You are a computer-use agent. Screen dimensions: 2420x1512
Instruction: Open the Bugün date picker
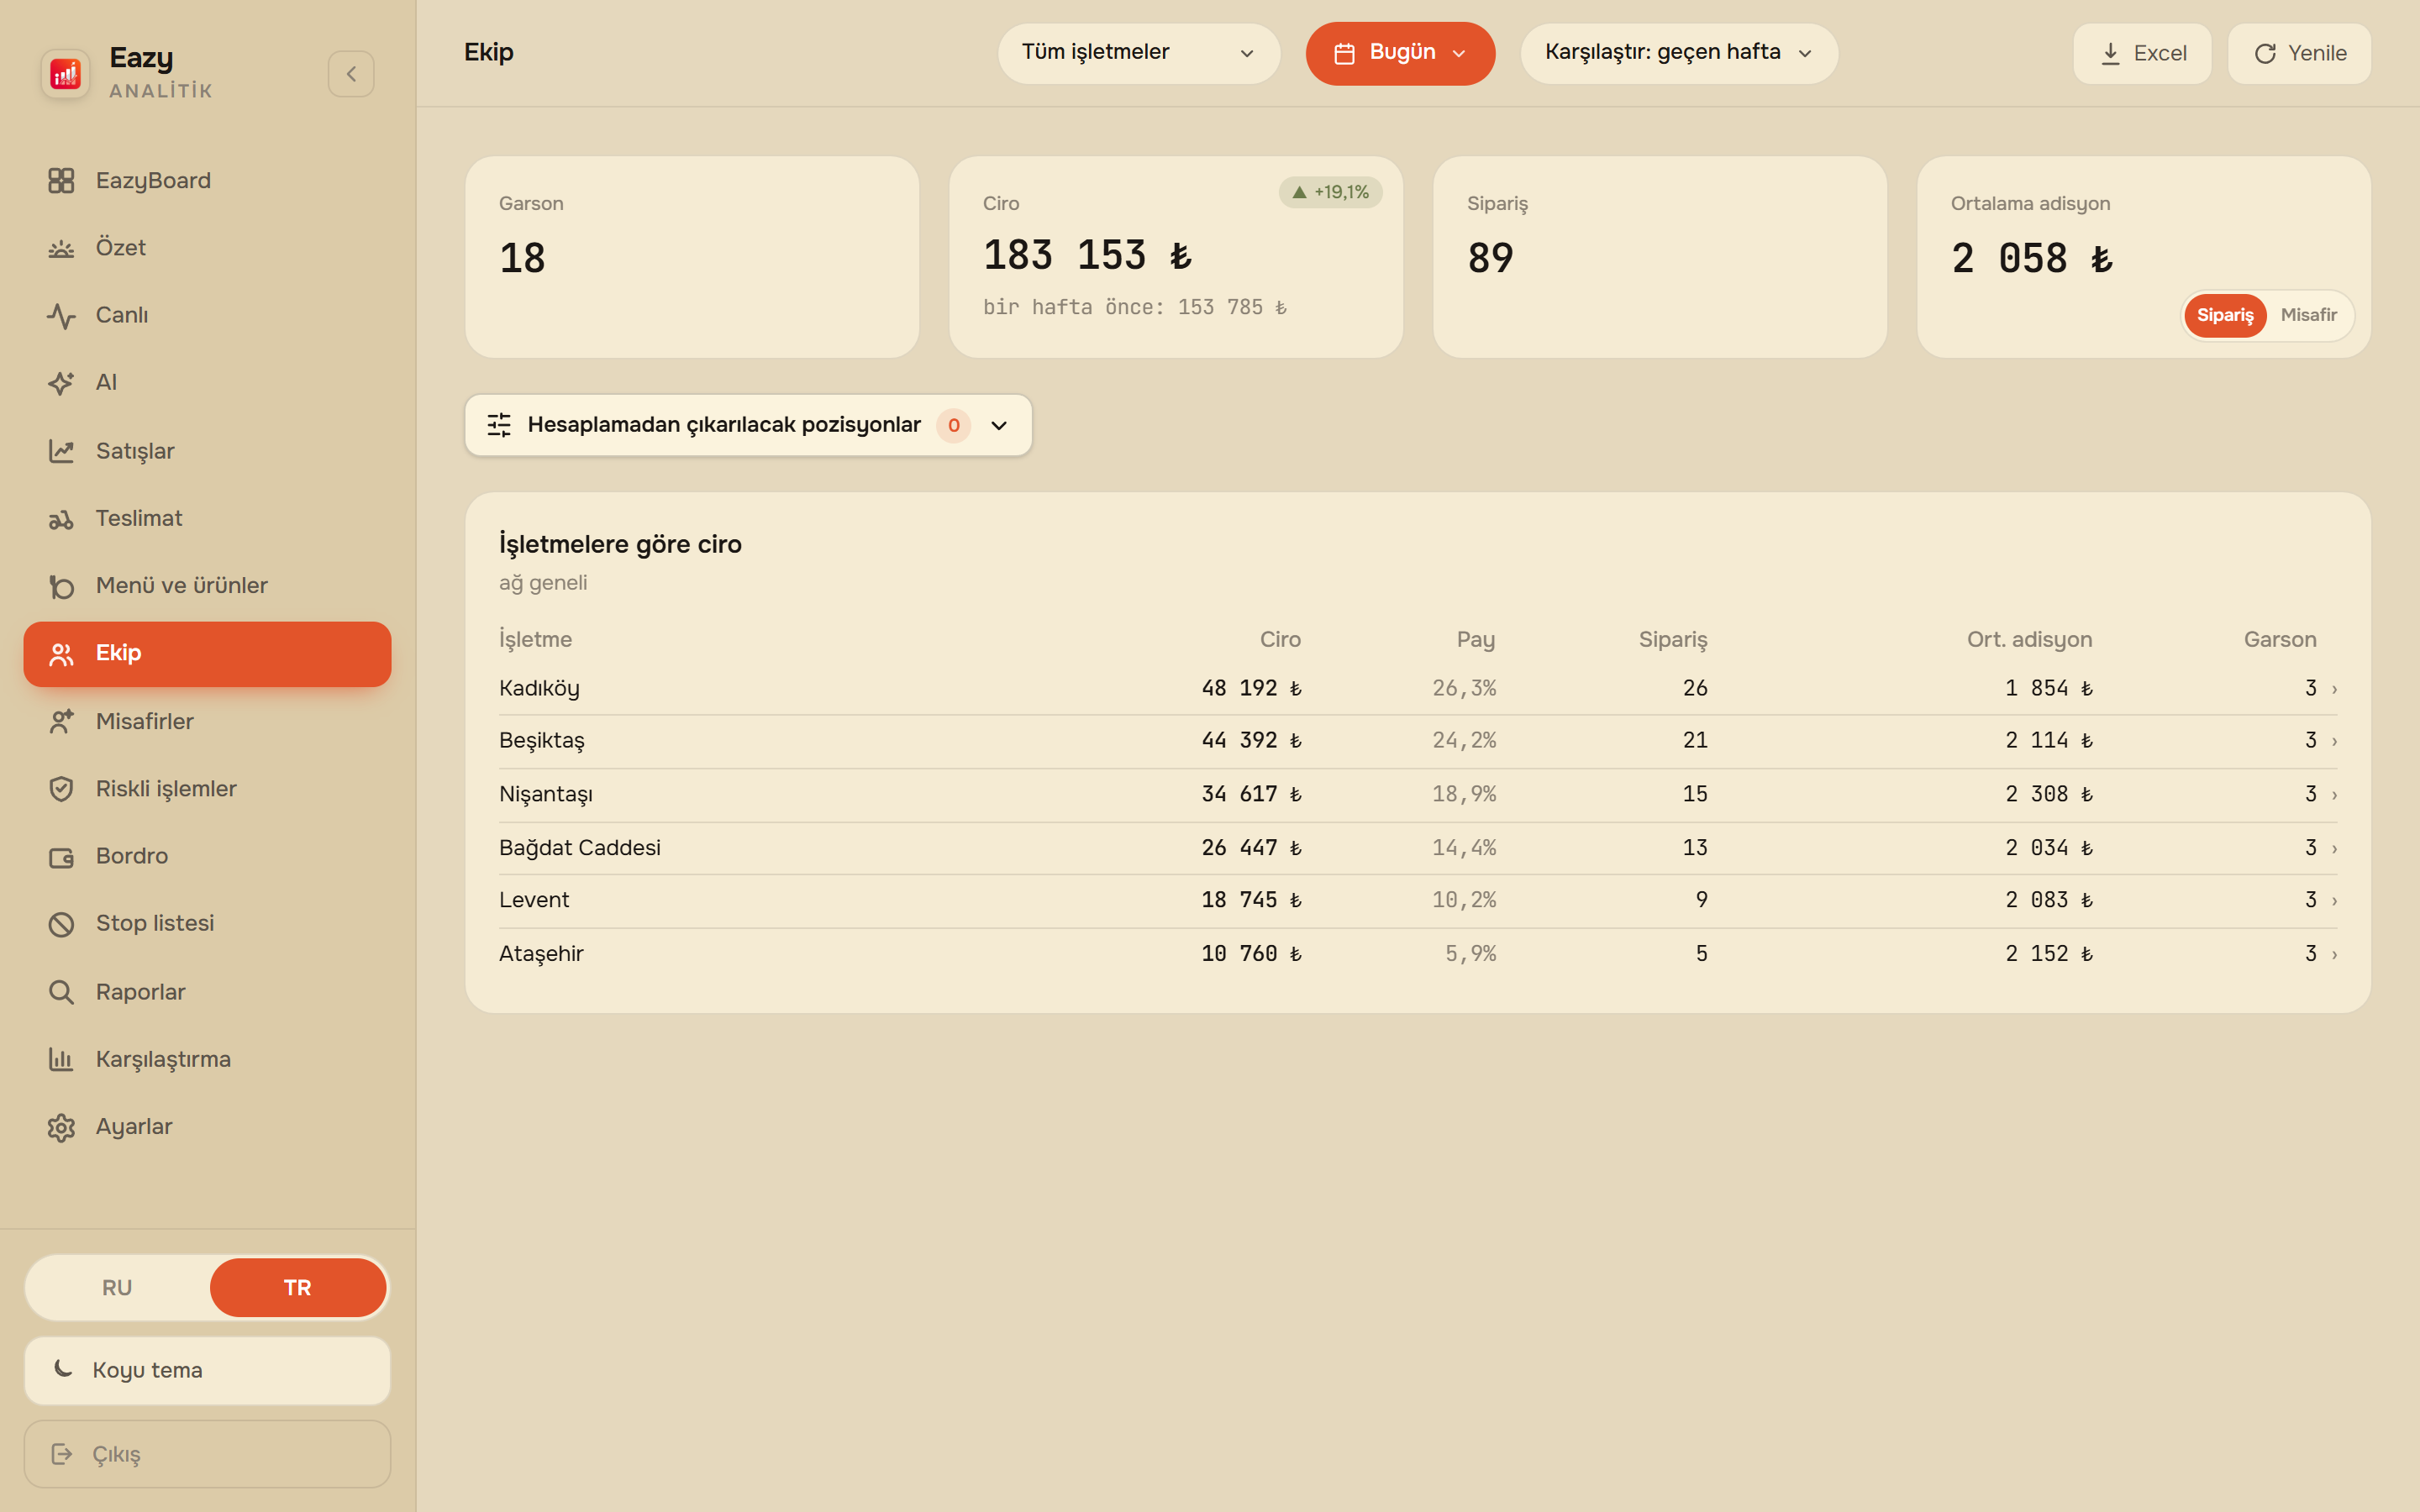[1400, 53]
